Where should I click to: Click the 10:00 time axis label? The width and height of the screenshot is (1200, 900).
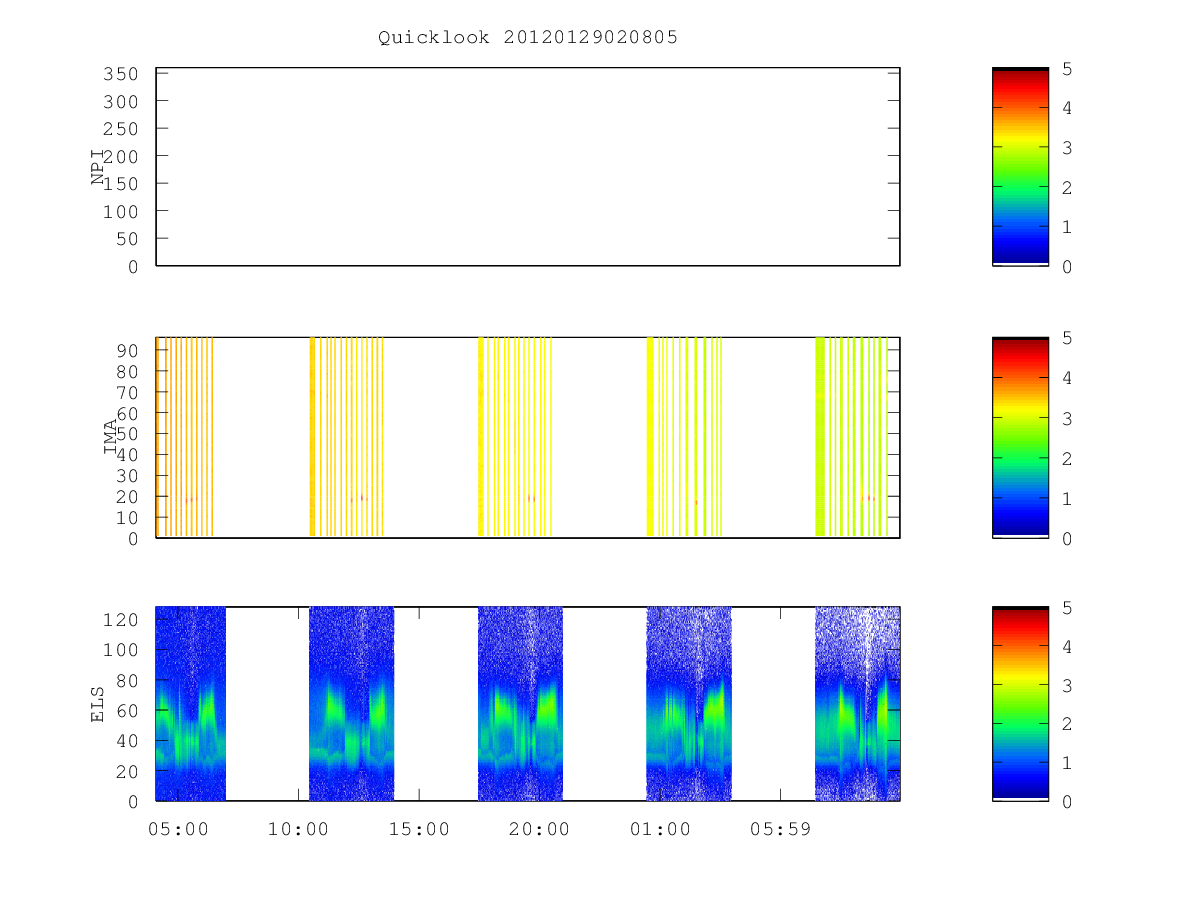(x=299, y=829)
